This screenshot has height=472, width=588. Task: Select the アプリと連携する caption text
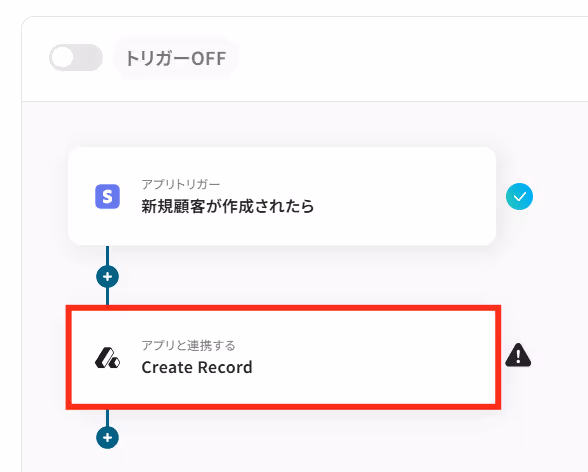(188, 345)
